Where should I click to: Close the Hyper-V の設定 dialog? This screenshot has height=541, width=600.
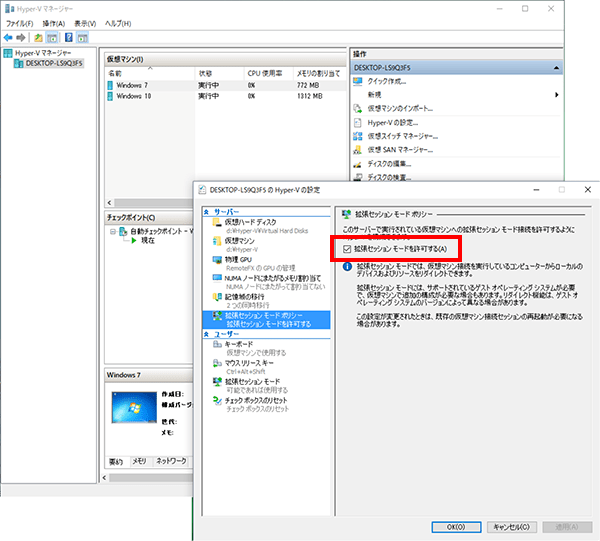588,189
